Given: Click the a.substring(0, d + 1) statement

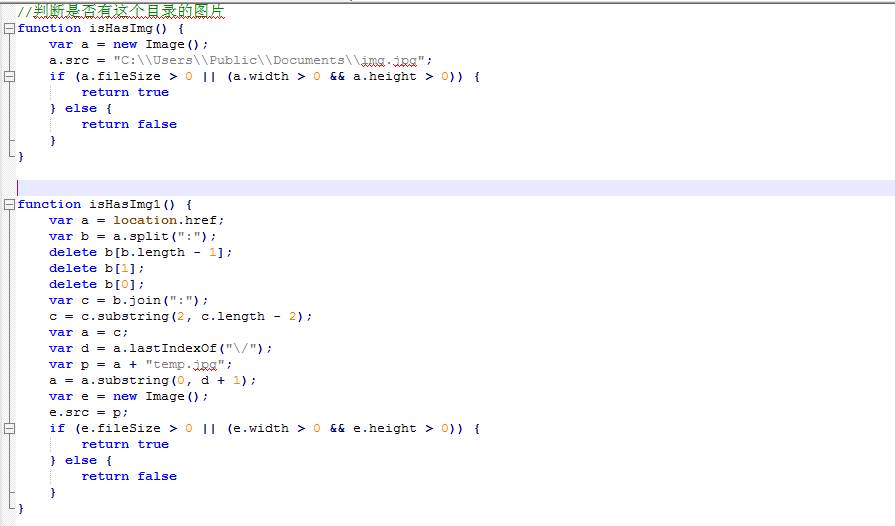Looking at the screenshot, I should (152, 381).
